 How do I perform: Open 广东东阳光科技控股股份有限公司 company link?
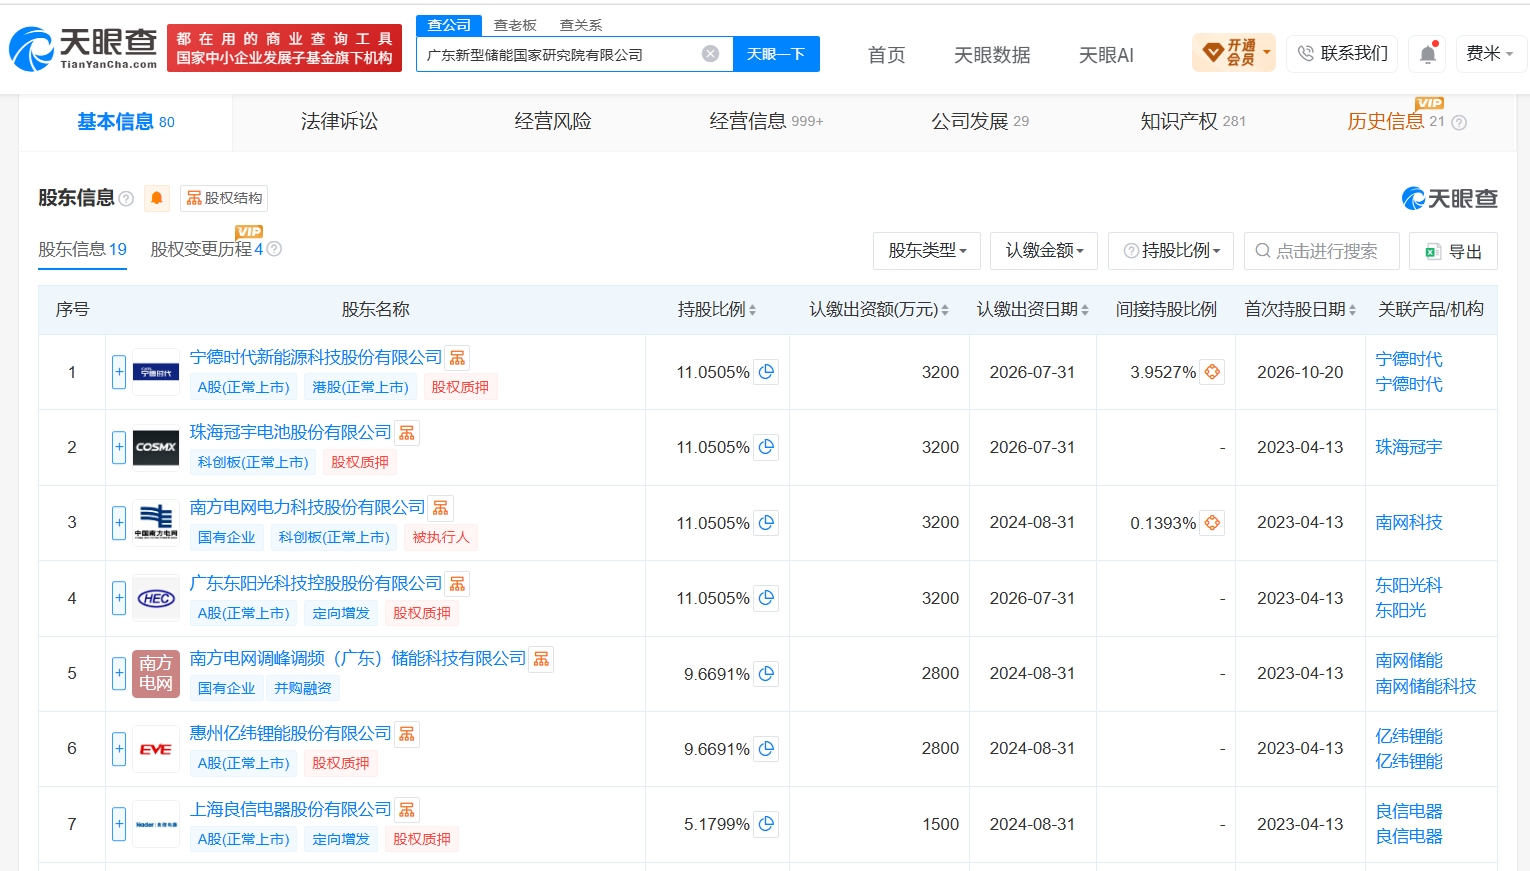pyautogui.click(x=316, y=583)
